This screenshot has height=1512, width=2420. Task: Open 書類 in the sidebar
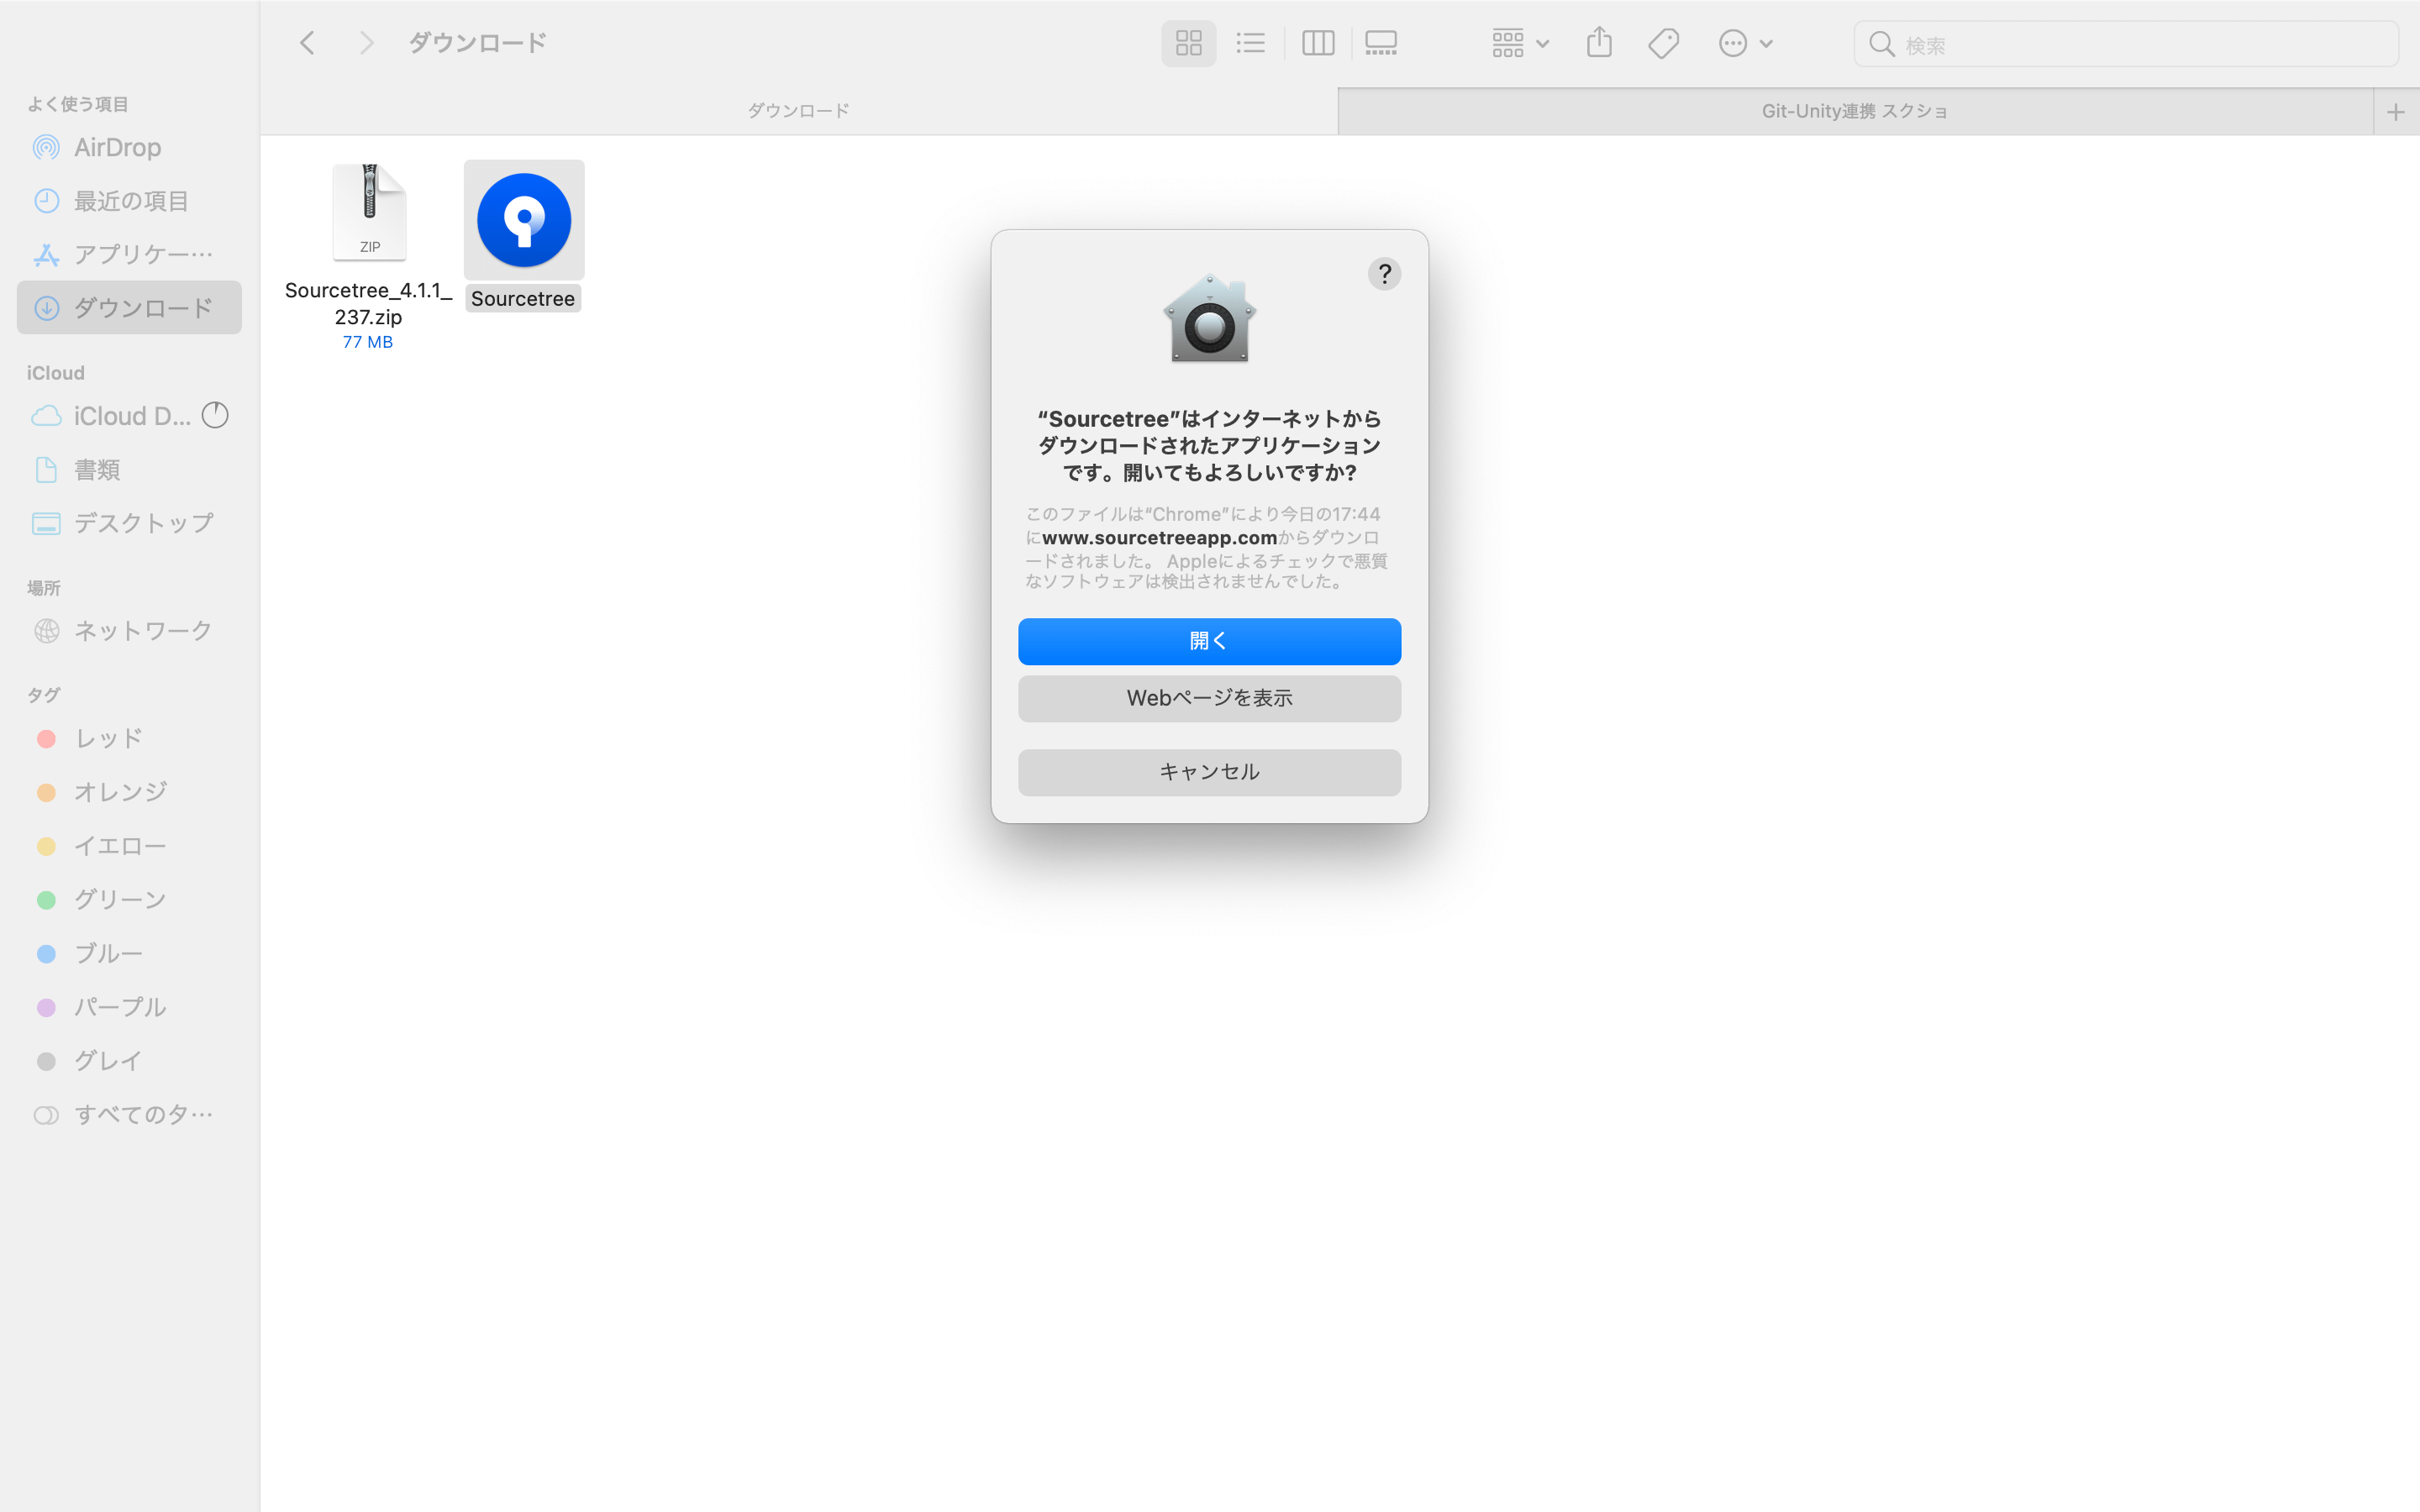[129, 470]
